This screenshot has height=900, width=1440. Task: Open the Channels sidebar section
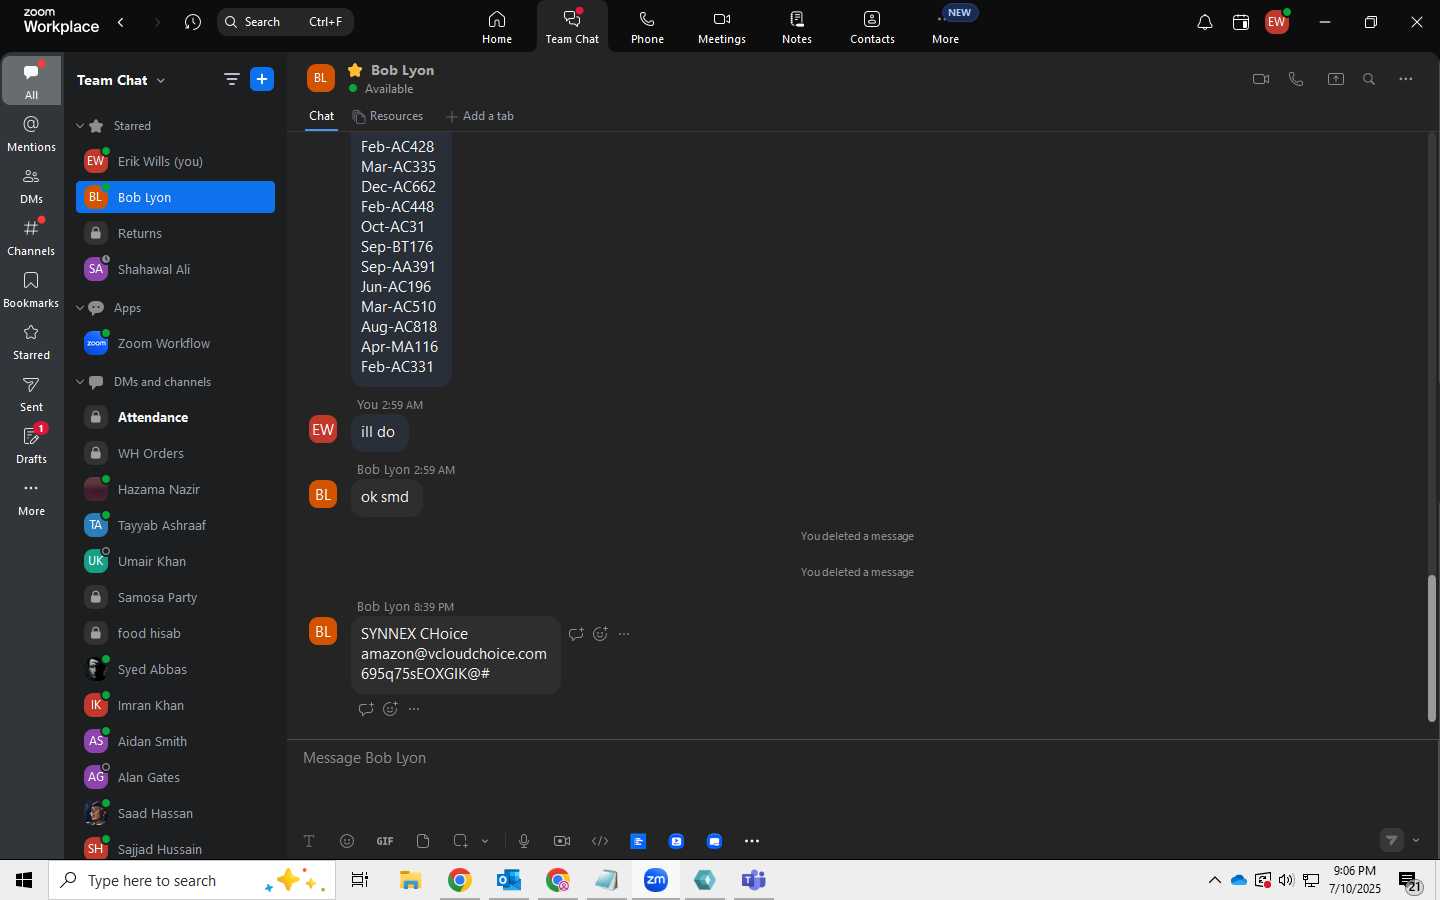coord(31,238)
